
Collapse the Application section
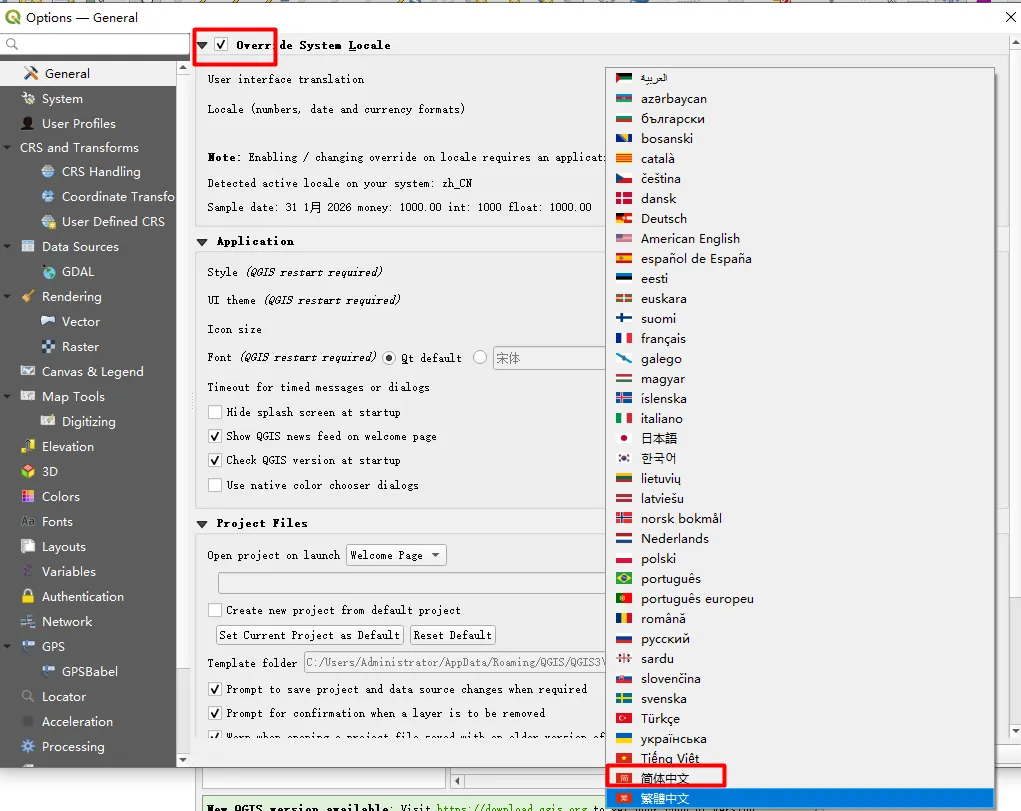point(203,242)
